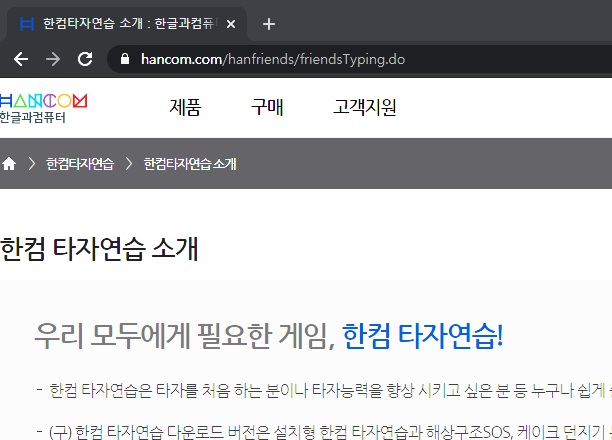The width and height of the screenshot is (612, 440).
Task: Select the 한컴타자연습 소개 browser tab
Action: pos(127,24)
